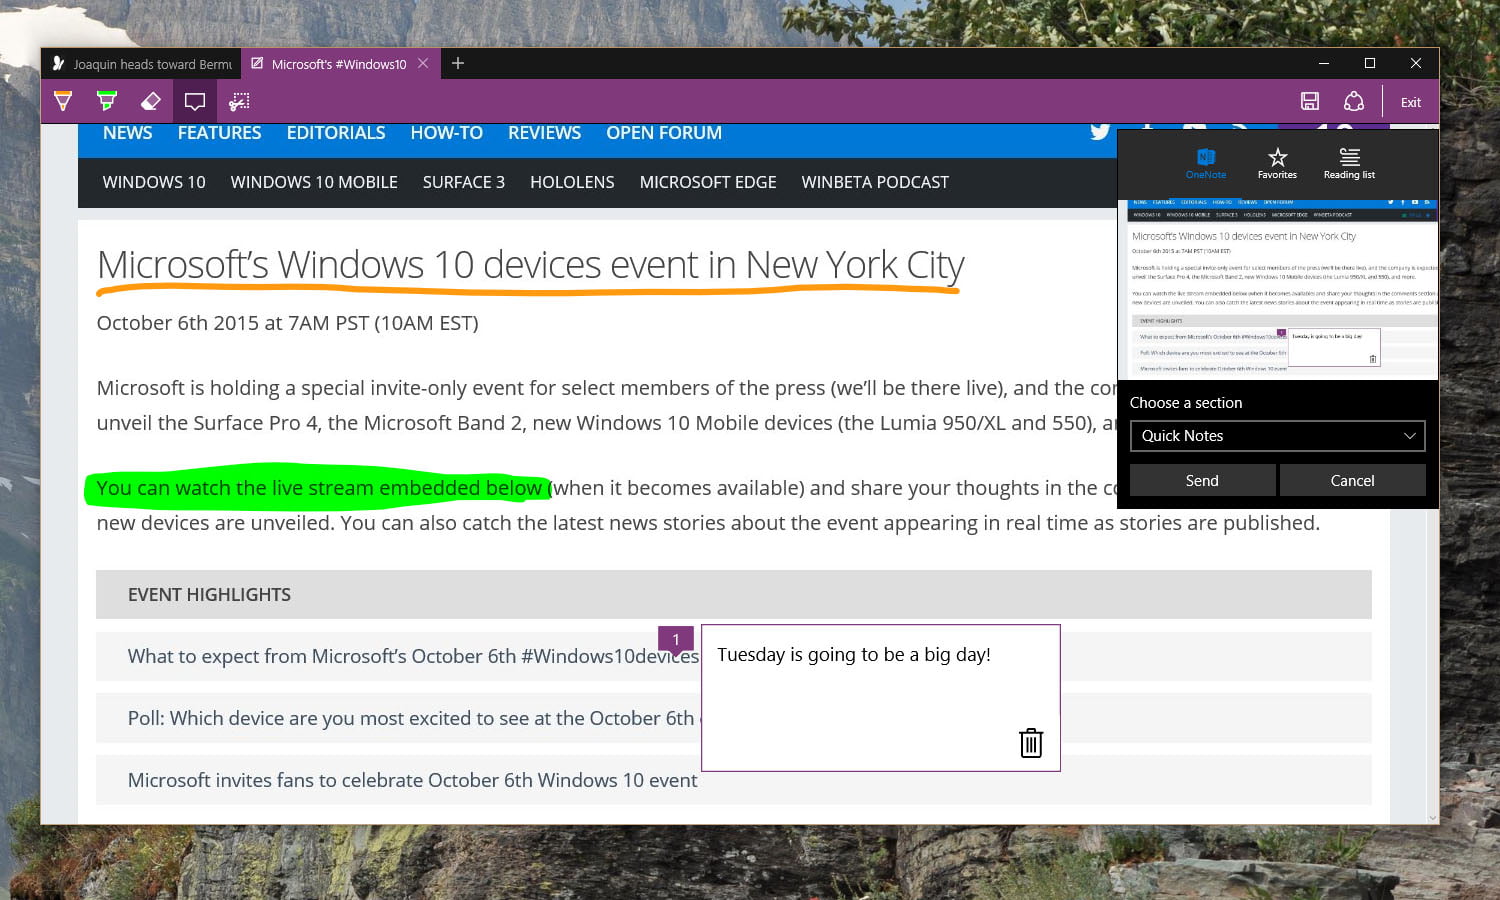Maximize the Edge window
This screenshot has height=900, width=1500.
[1370, 63]
